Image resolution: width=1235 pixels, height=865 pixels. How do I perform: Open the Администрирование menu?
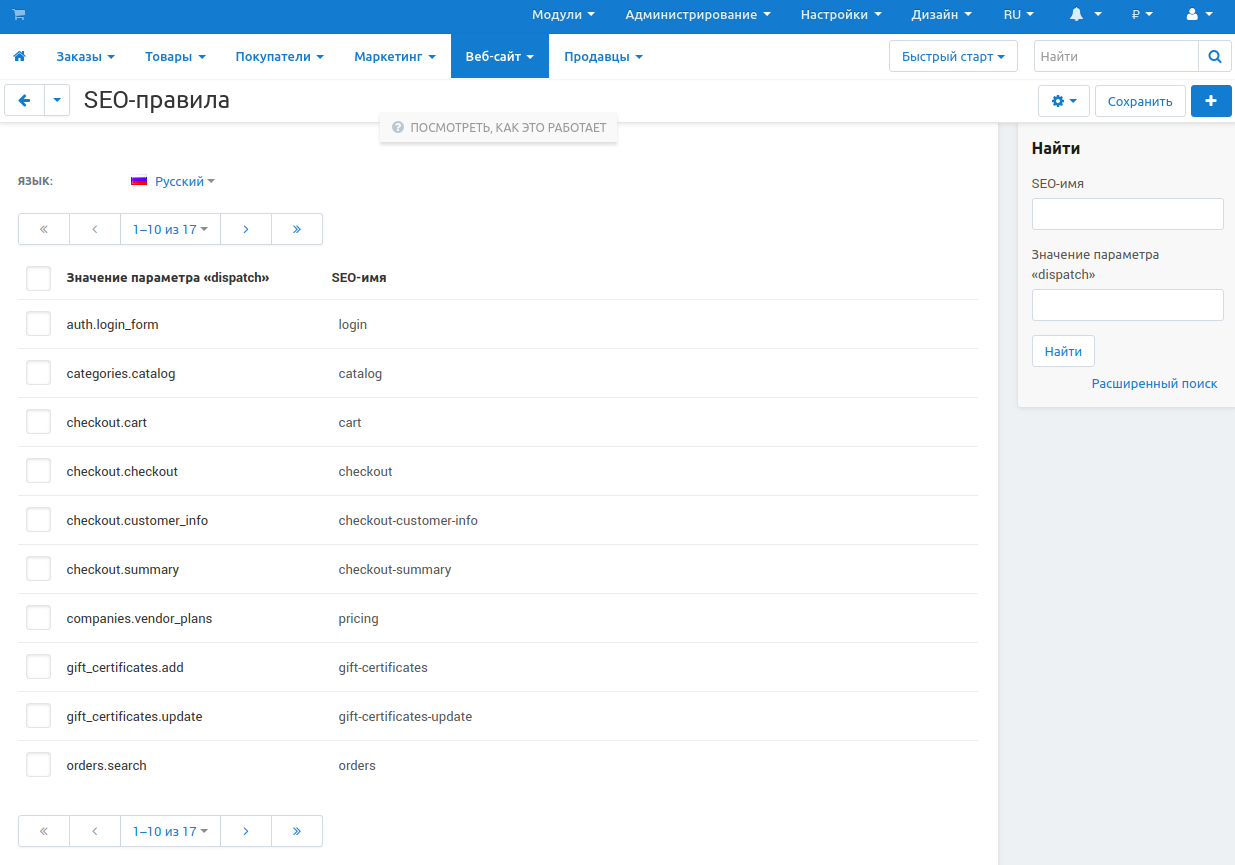pos(697,15)
